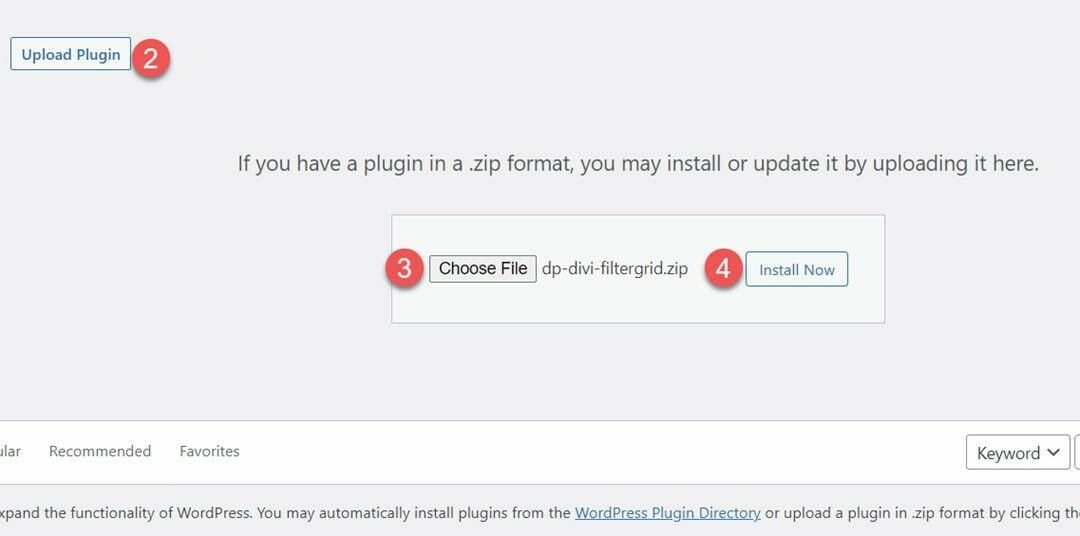Switch to the Recommended tab
The height and width of the screenshot is (536, 1080).
[100, 451]
